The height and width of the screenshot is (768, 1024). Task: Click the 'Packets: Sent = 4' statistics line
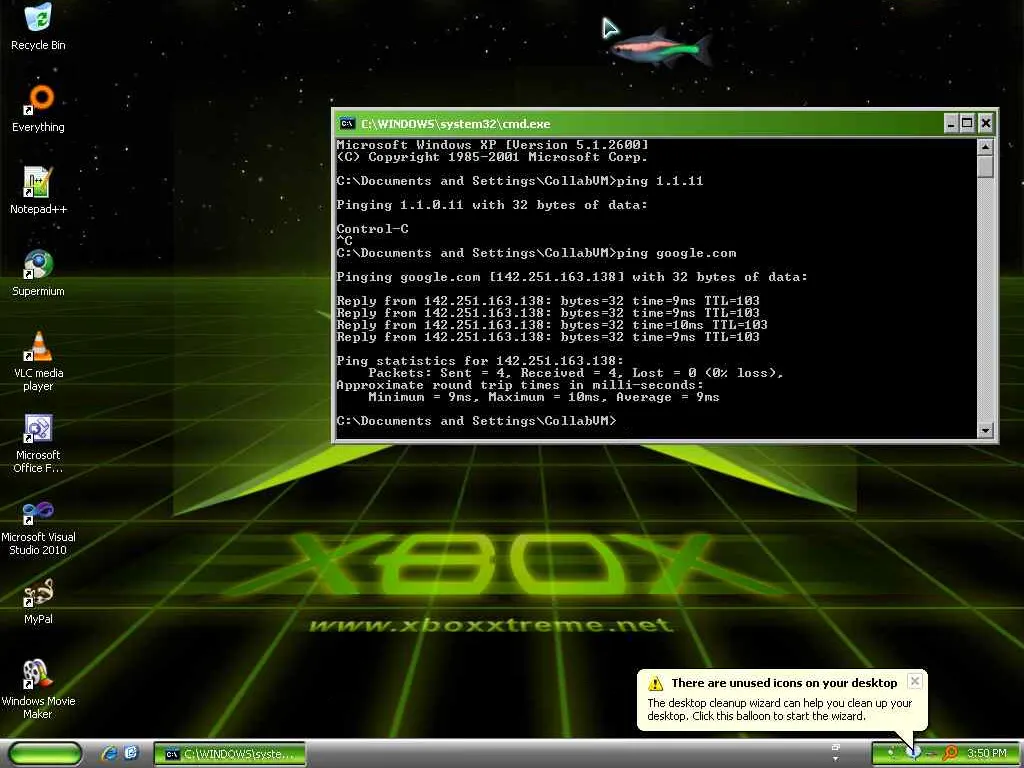pos(576,373)
